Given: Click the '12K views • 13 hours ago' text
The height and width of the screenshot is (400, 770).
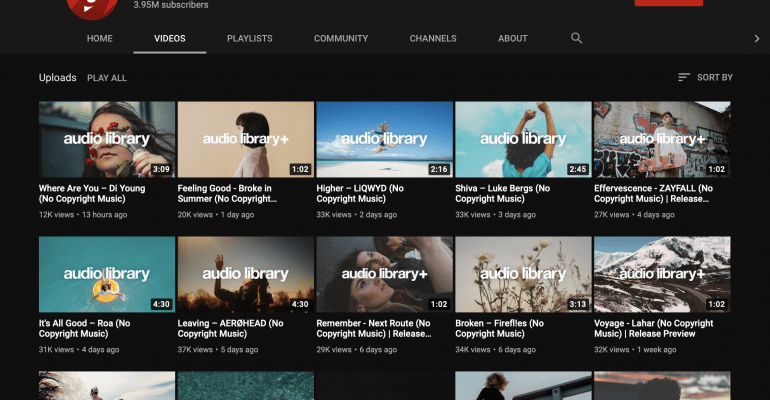Looking at the screenshot, I should tap(83, 214).
